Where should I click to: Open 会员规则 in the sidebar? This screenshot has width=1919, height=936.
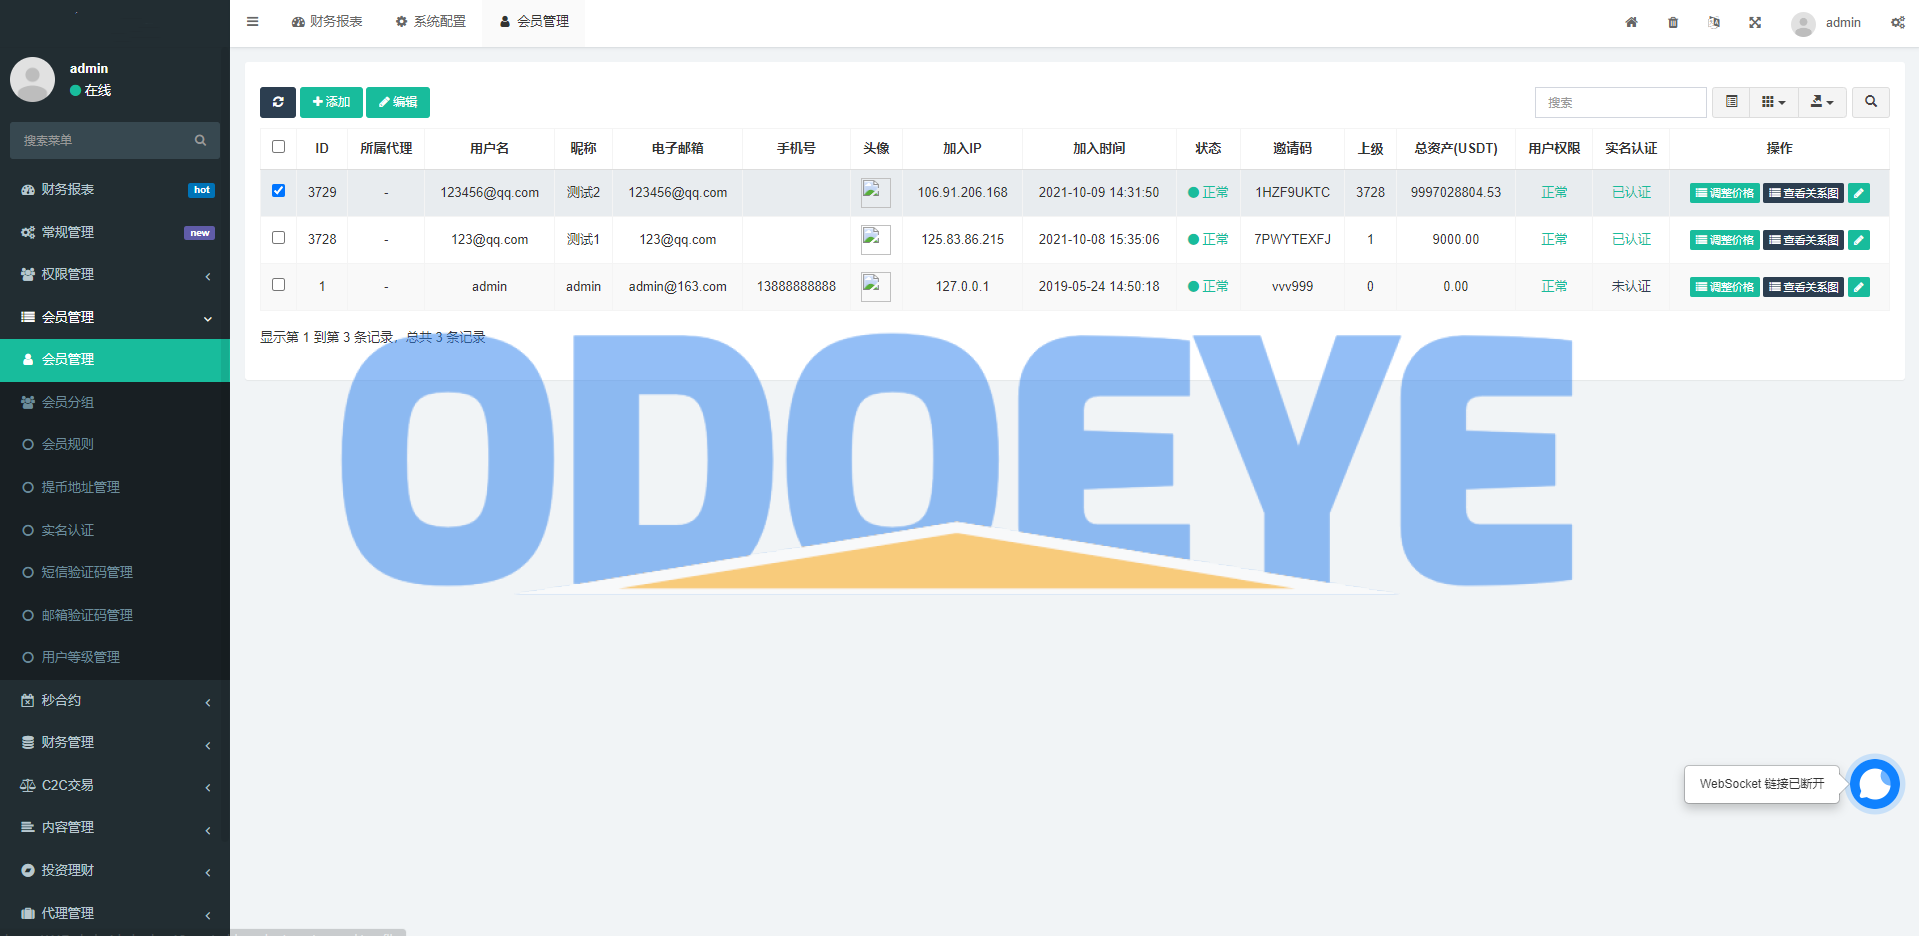(x=115, y=444)
